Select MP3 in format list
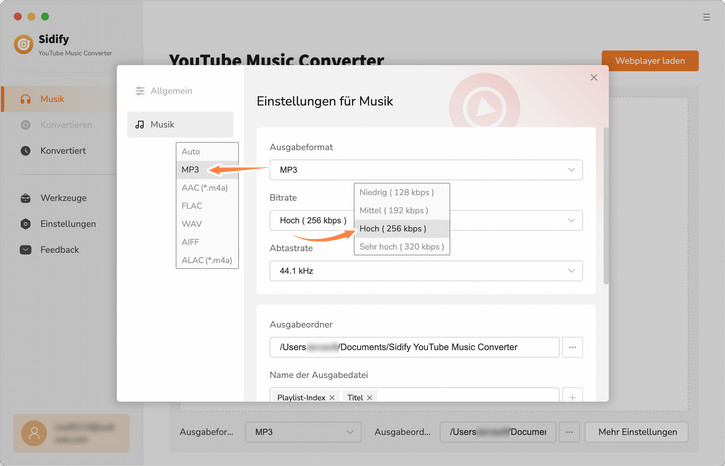725x466 pixels. point(207,170)
